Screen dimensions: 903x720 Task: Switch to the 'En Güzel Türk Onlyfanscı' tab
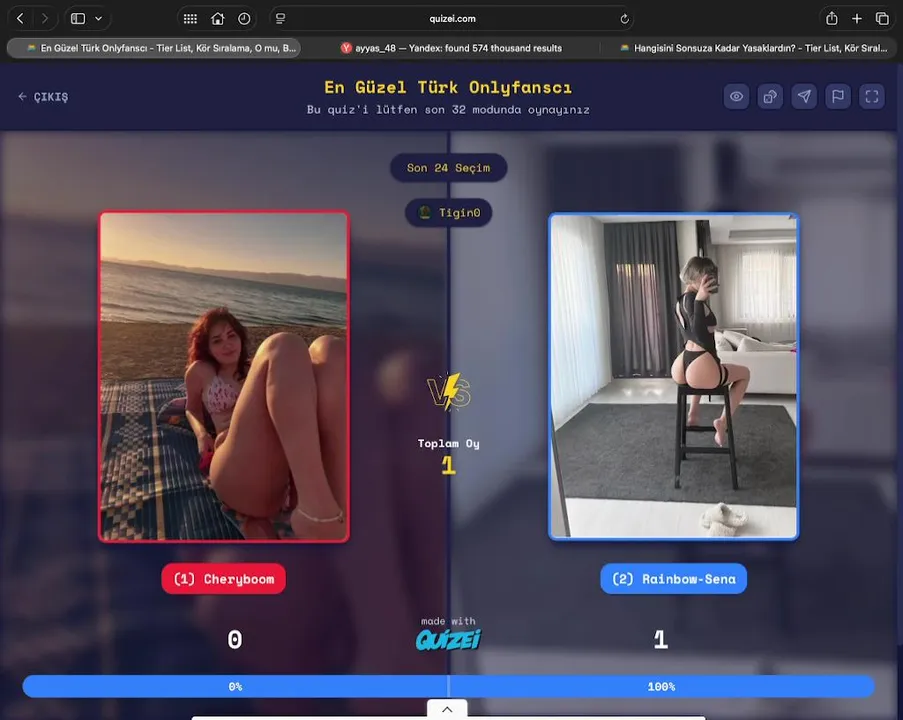coord(154,48)
